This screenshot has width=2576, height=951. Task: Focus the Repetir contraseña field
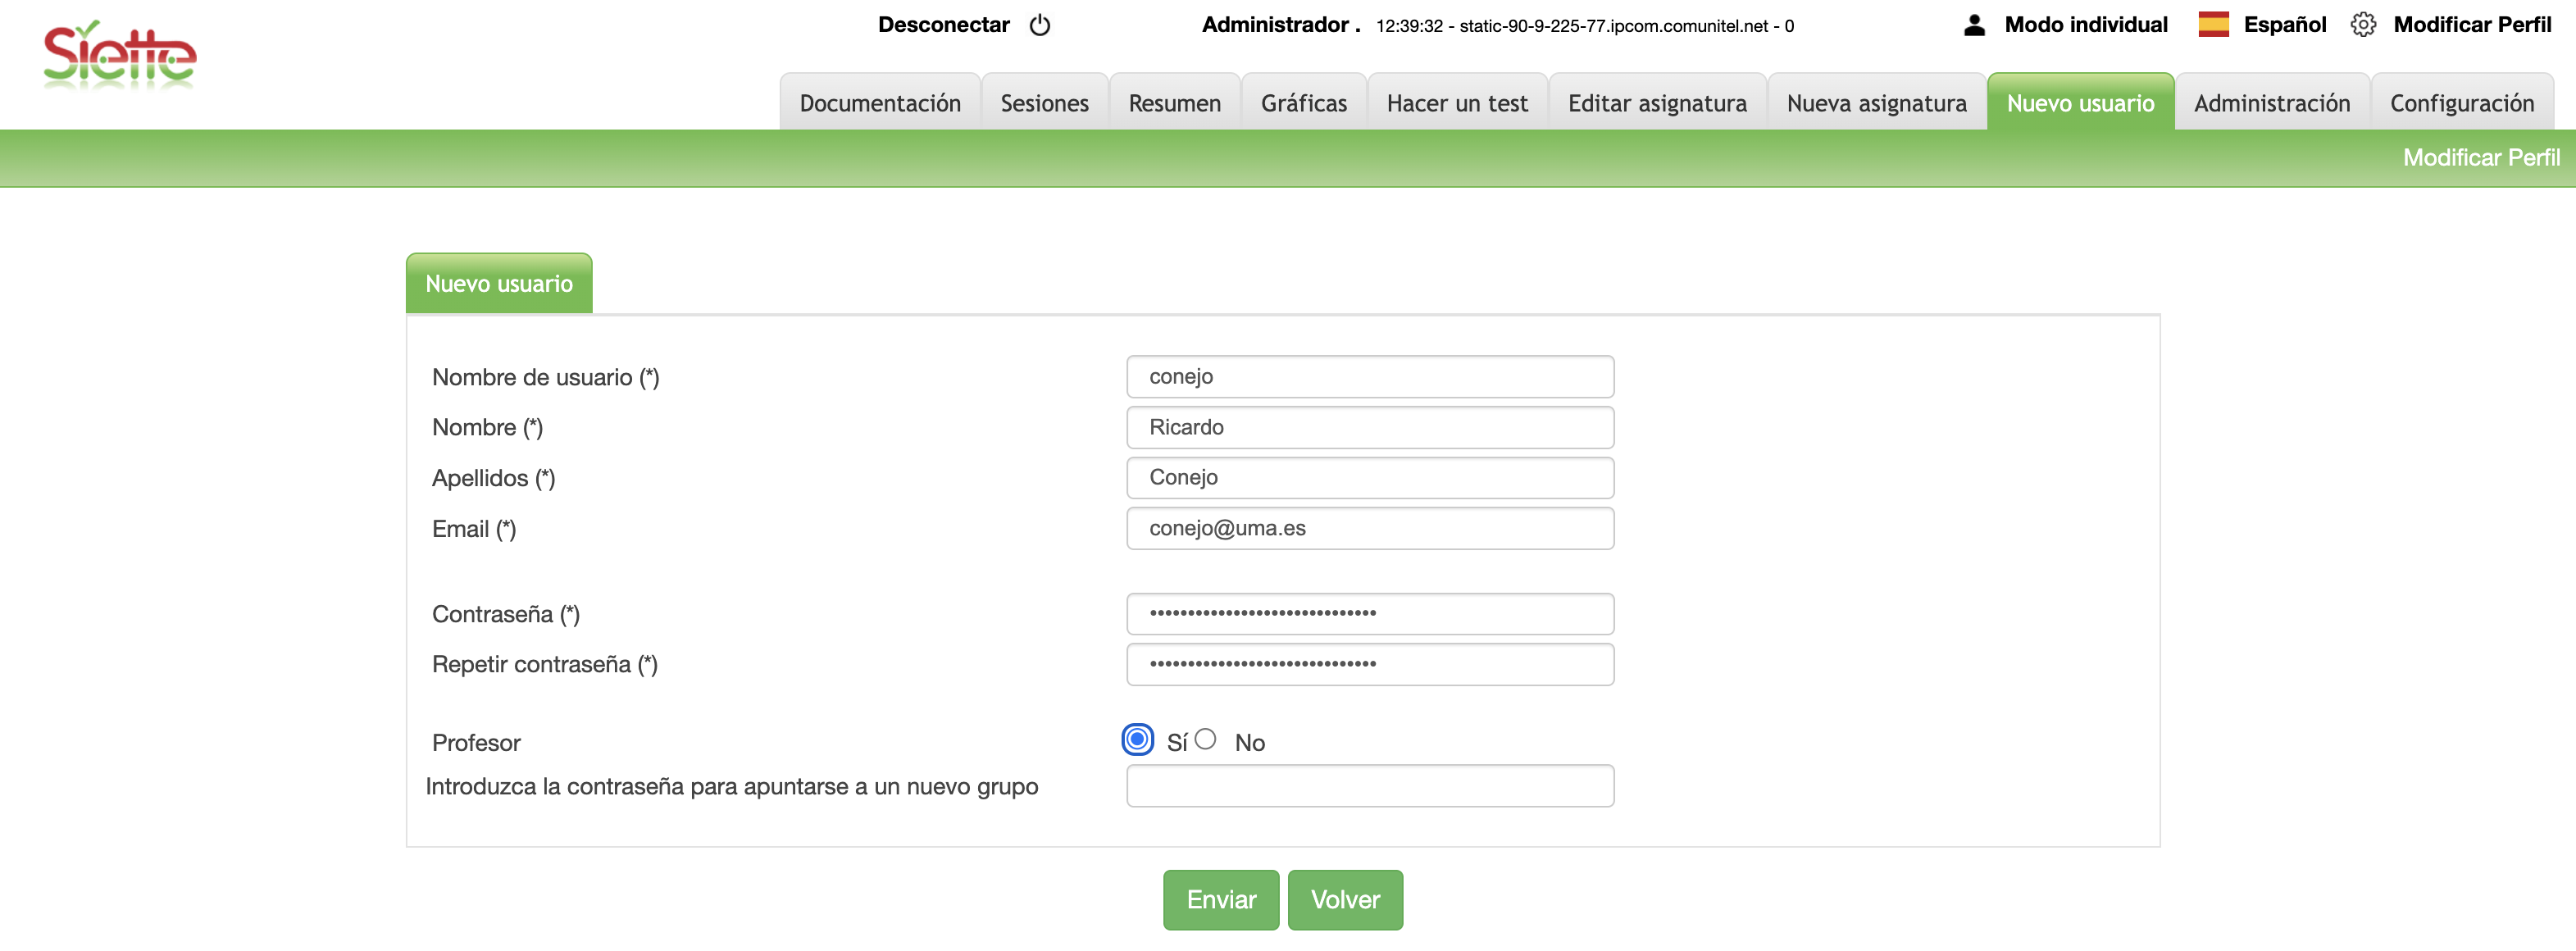1369,665
